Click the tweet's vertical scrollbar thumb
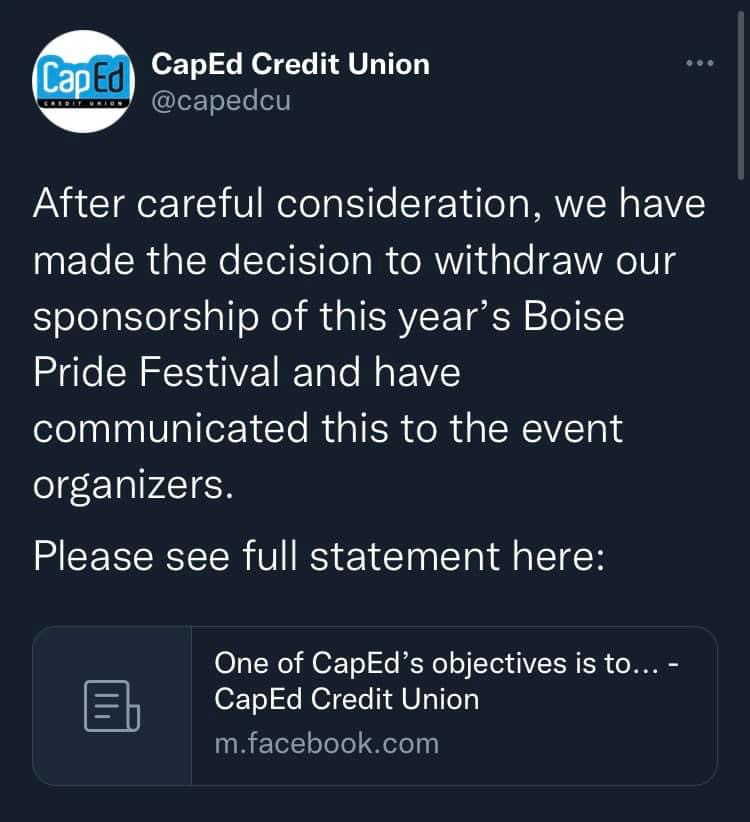 pos(741,96)
